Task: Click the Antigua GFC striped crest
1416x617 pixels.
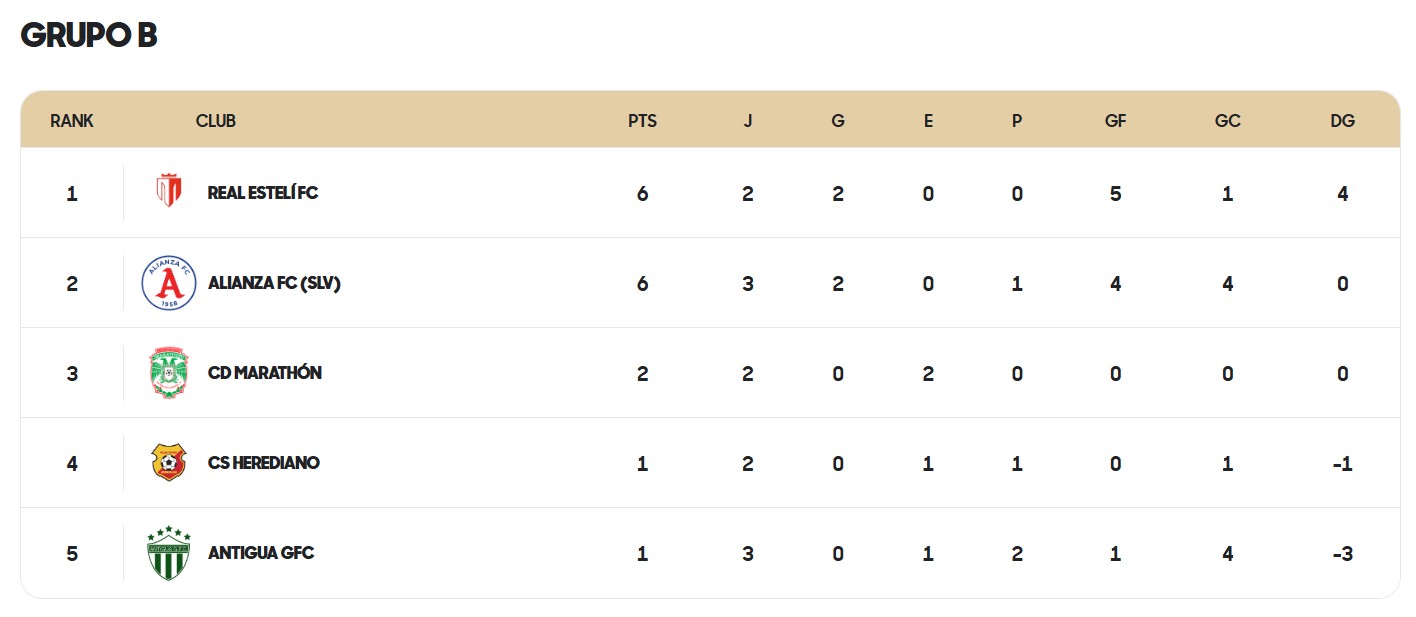Action: [x=169, y=553]
